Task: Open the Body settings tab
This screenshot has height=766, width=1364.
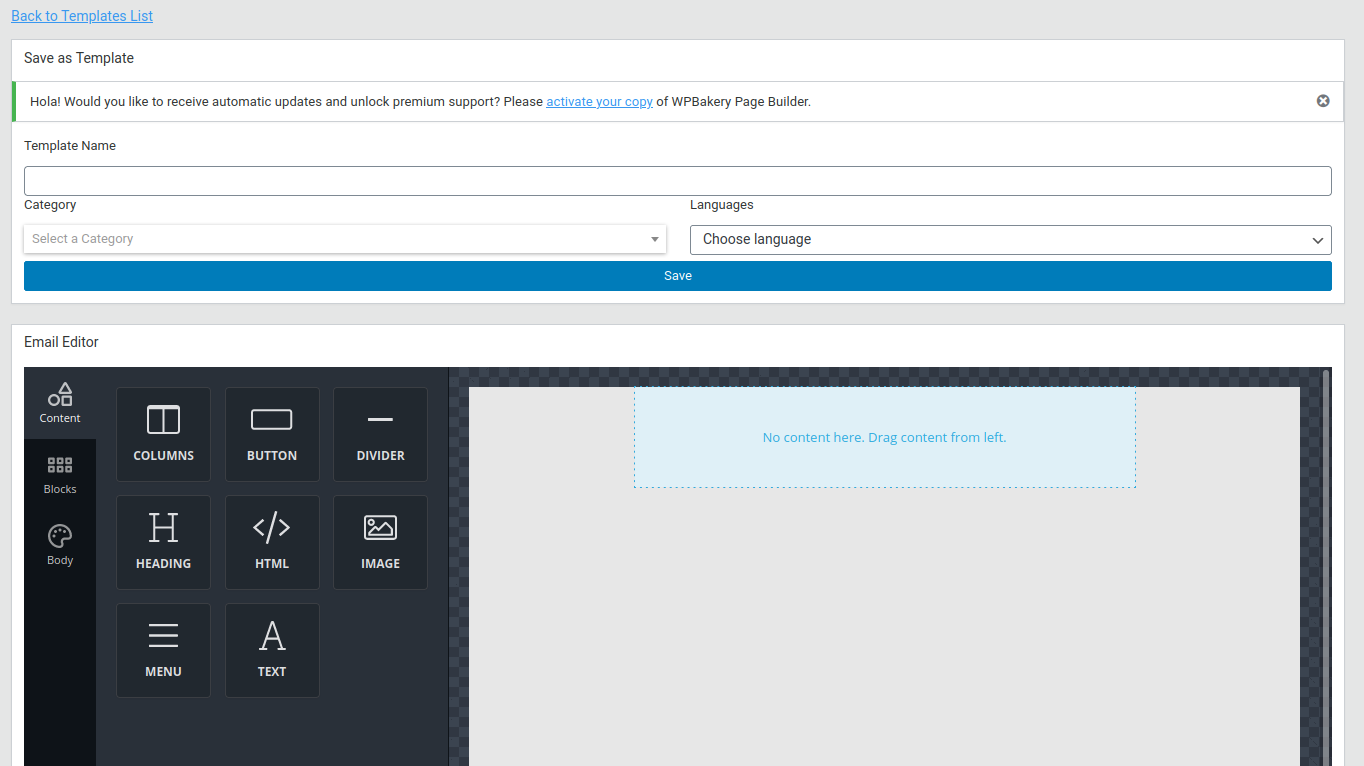Action: click(x=60, y=546)
